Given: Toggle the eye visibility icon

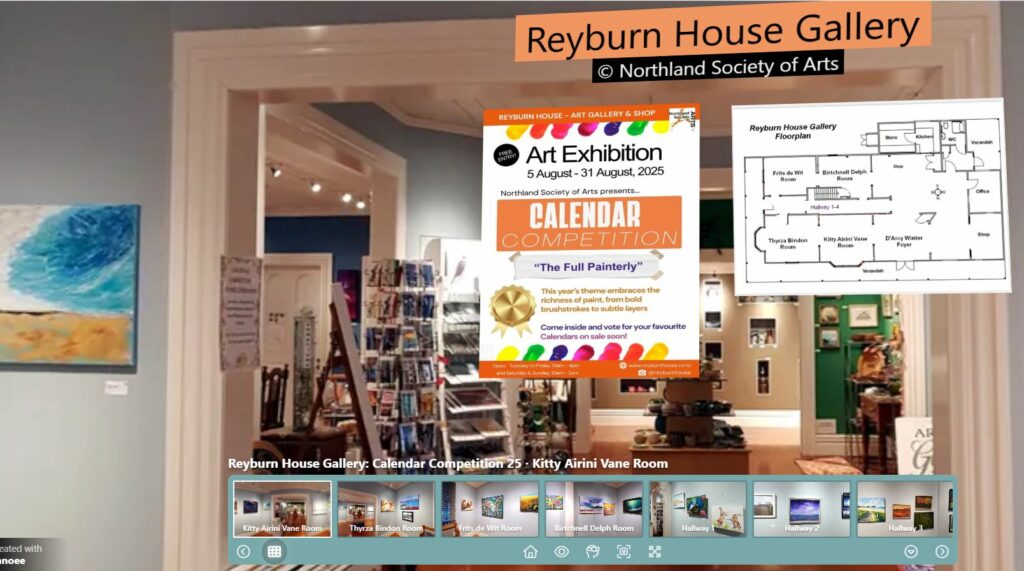Looking at the screenshot, I should 562,552.
